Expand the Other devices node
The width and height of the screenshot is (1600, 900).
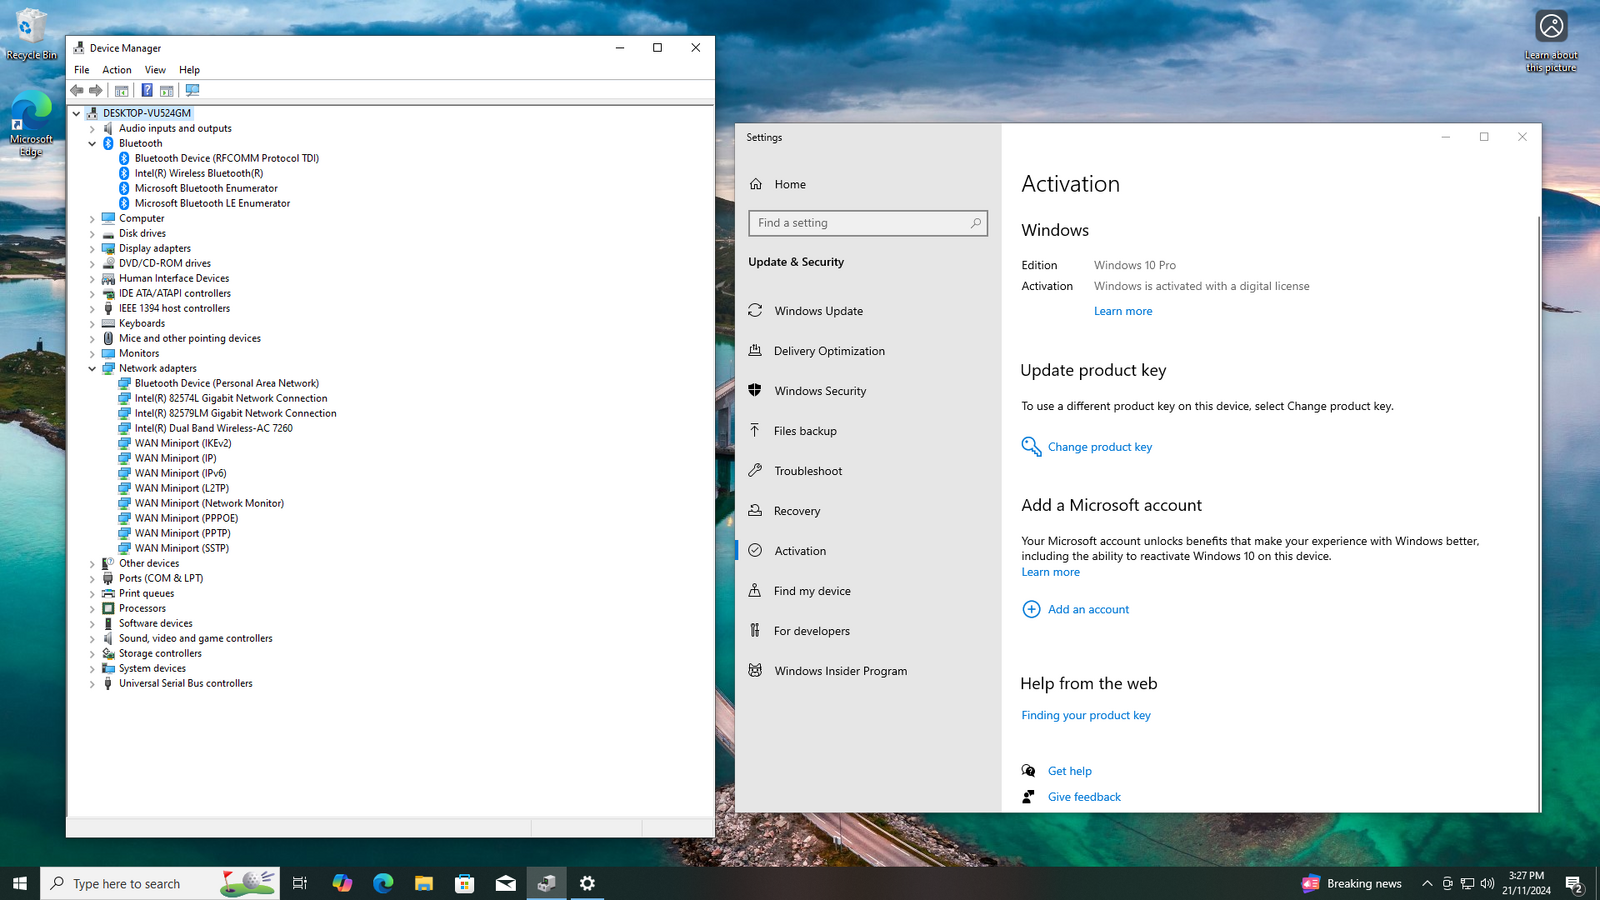(92, 564)
